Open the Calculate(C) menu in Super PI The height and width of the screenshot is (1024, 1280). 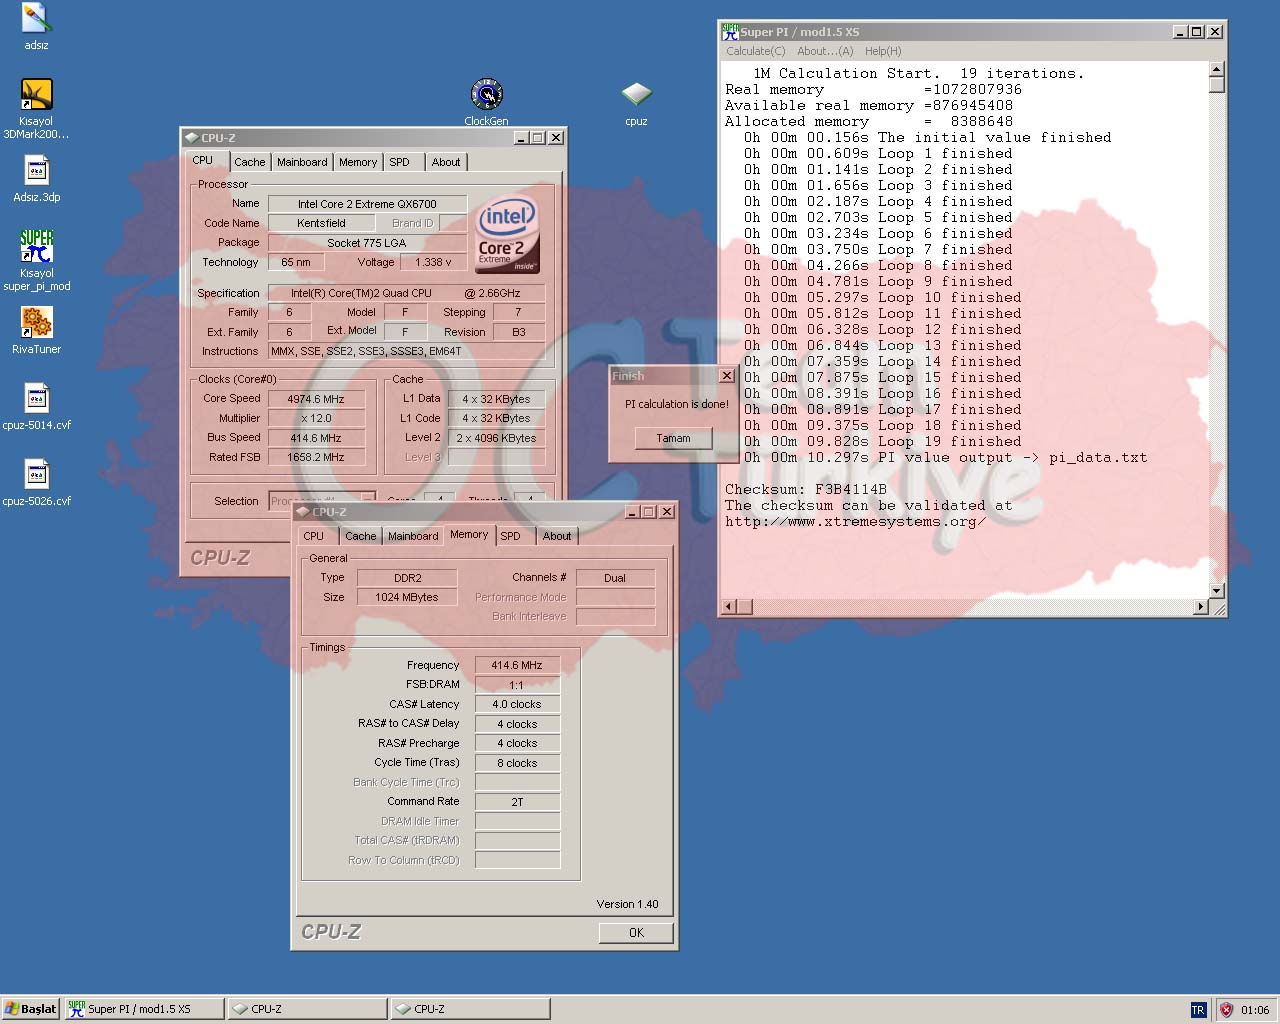pos(755,51)
